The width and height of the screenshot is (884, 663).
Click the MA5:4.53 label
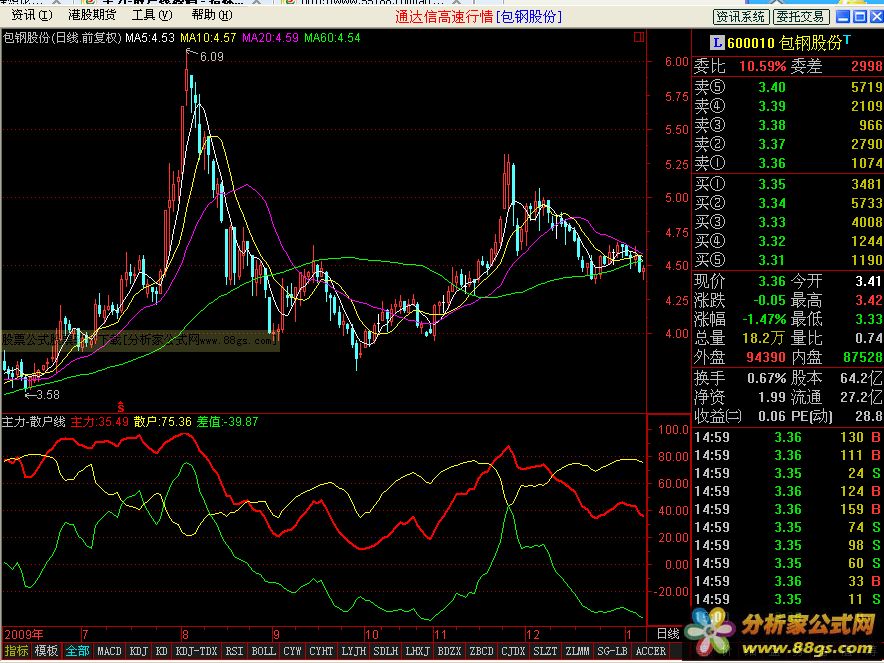click(150, 38)
